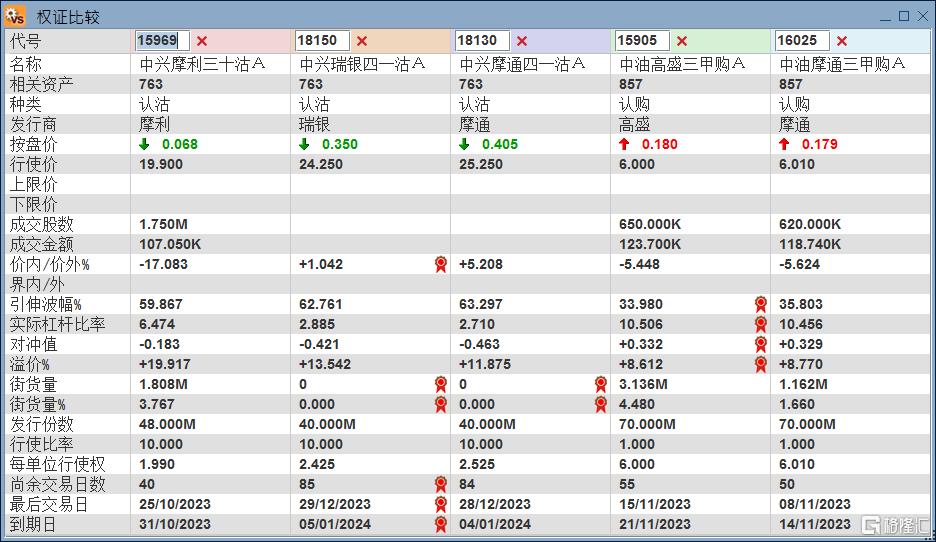Click the award ribbon beside +1.042
Screen dimensions: 936x542
pos(441,264)
